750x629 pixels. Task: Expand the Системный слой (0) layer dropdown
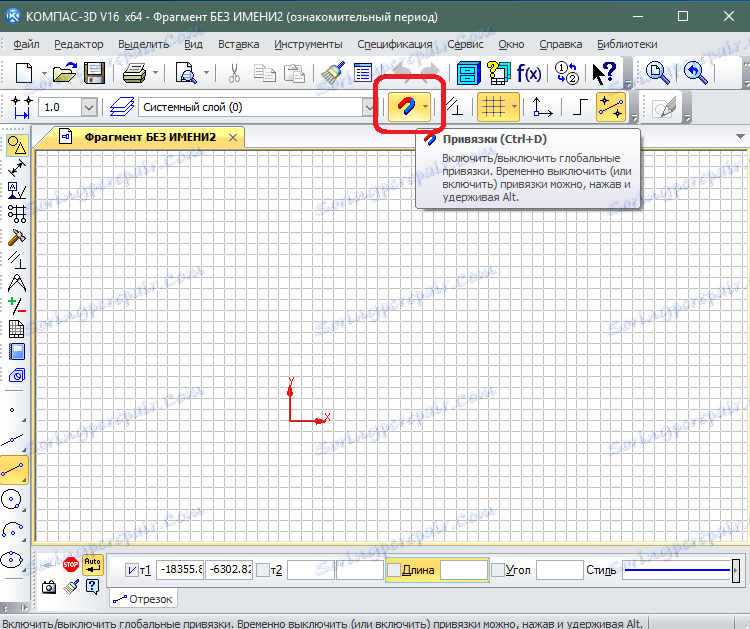click(369, 107)
